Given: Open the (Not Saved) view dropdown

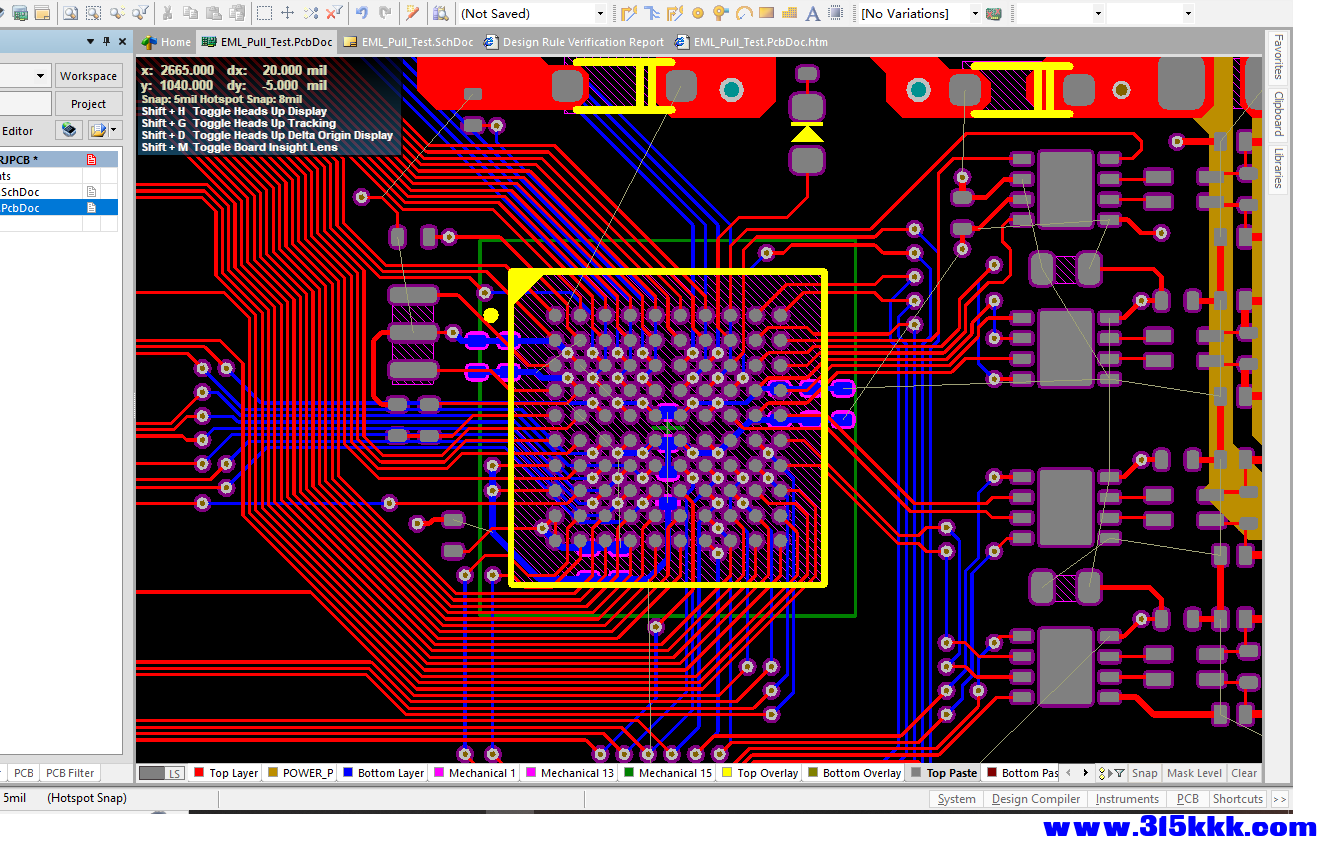Looking at the screenshot, I should point(600,14).
